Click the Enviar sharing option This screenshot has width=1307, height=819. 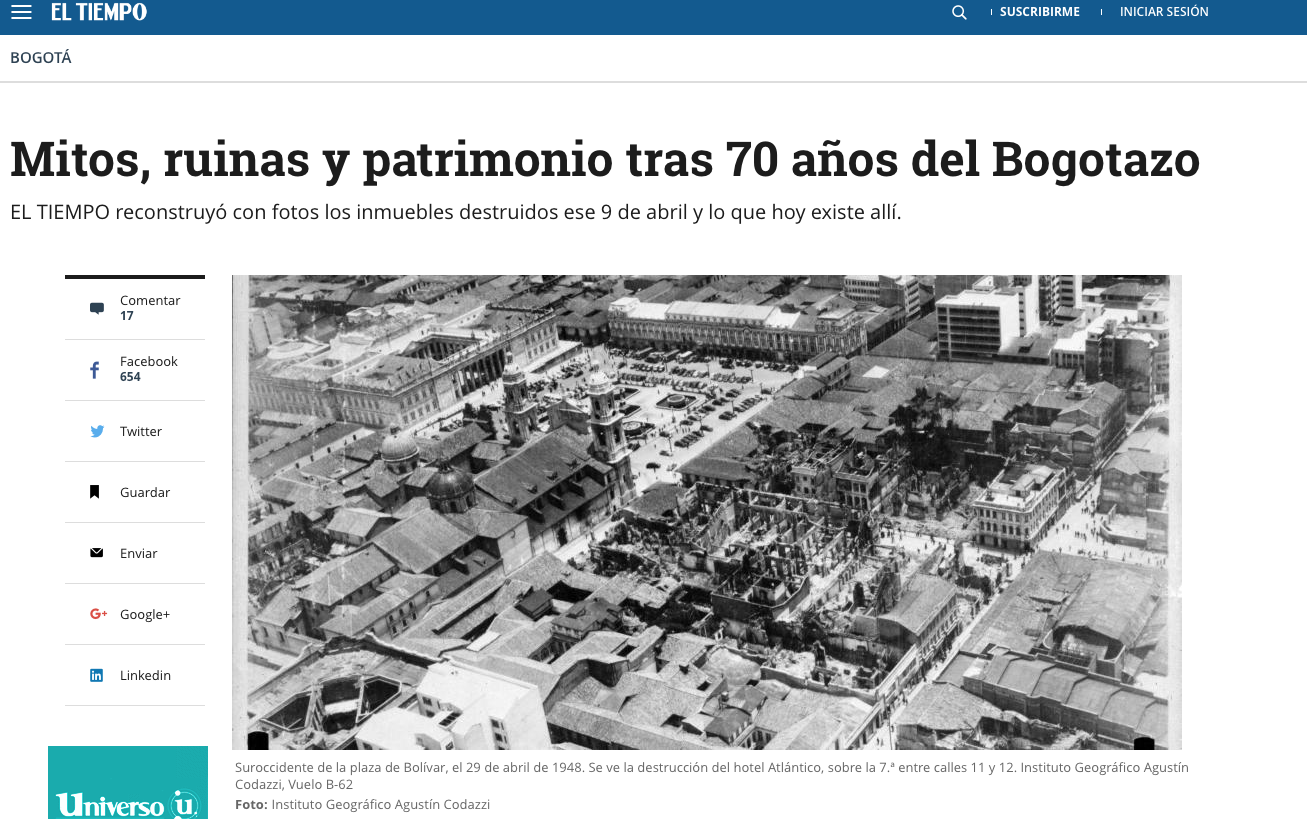click(x=138, y=552)
